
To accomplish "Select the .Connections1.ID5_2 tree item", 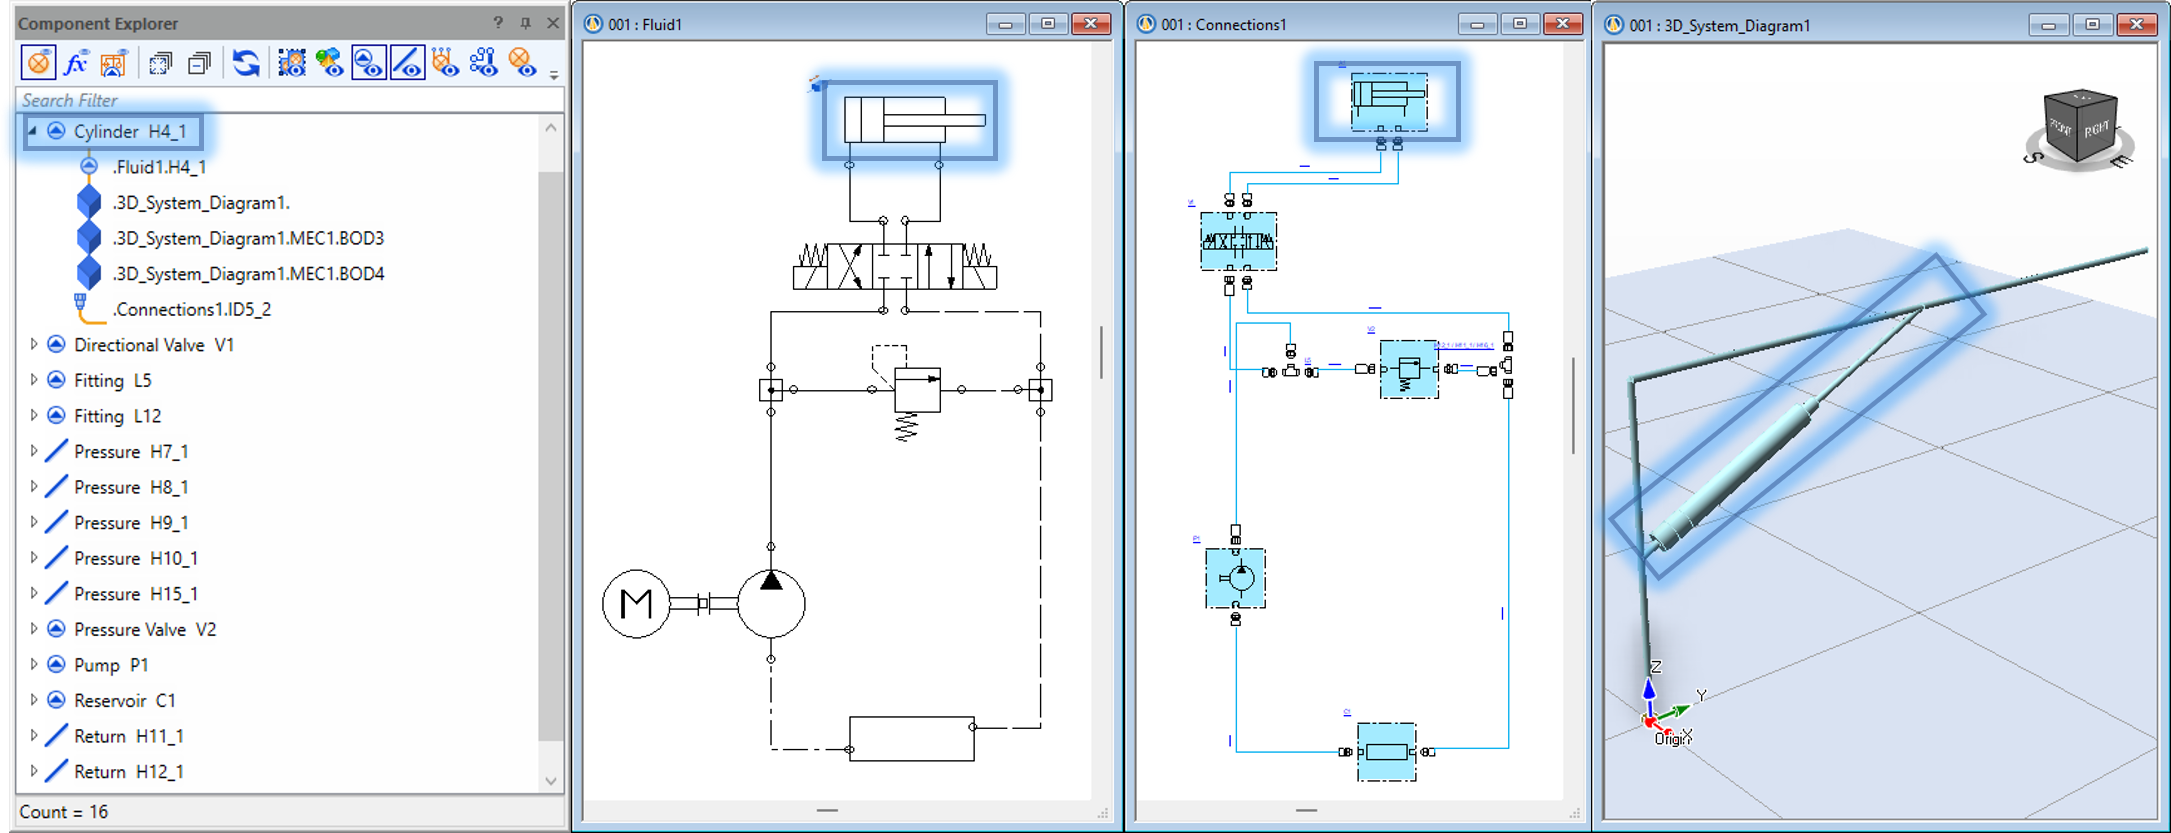I will pos(191,310).
